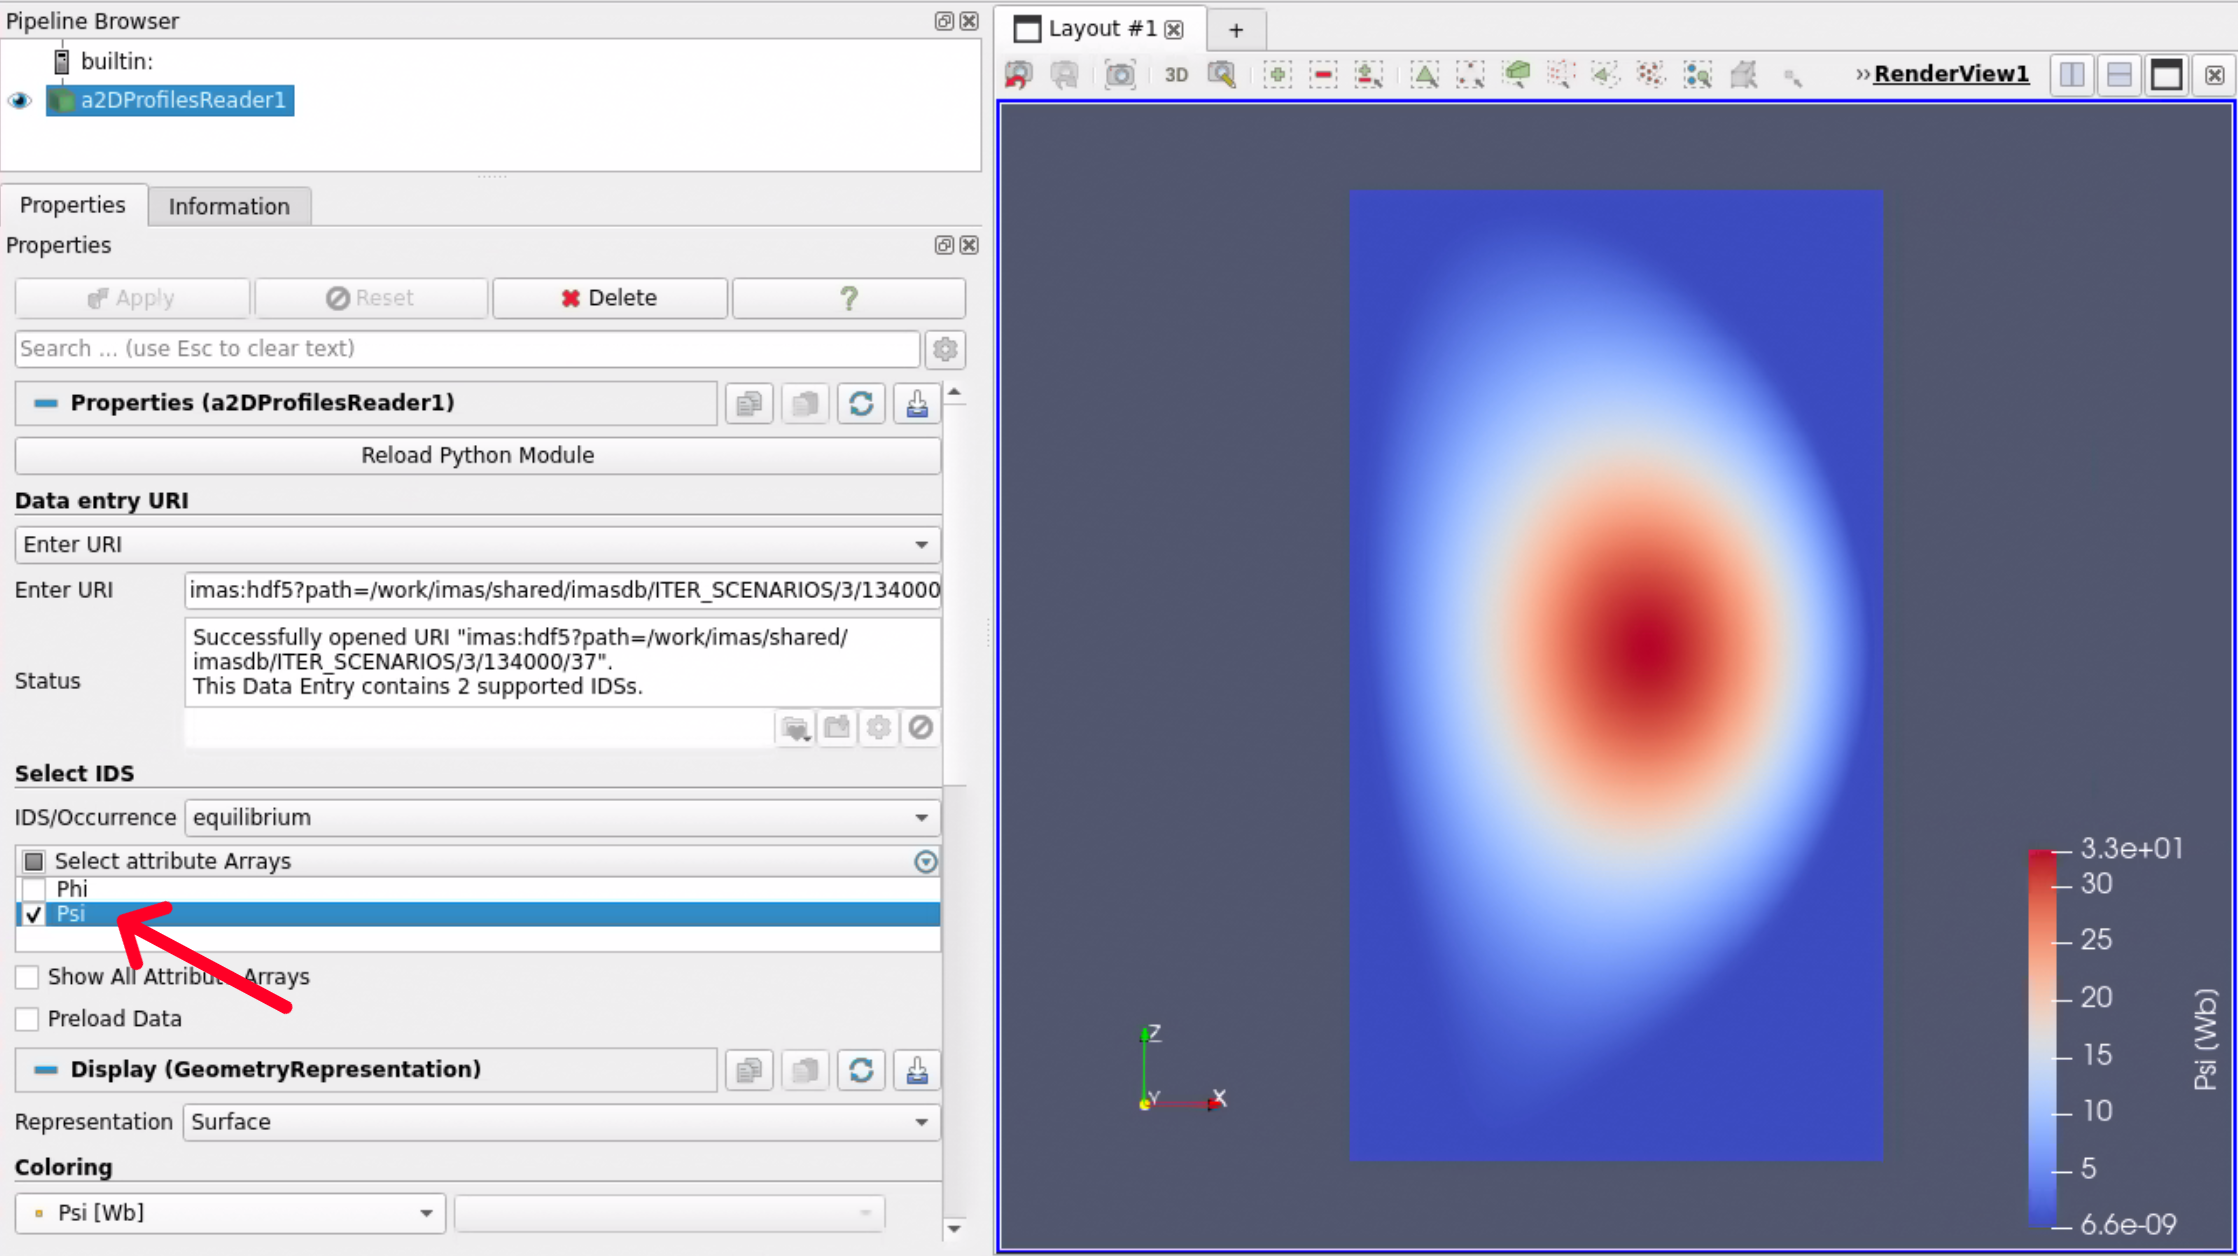This screenshot has width=2238, height=1256.
Task: Open the Enter URI mode dropdown
Action: click(x=478, y=545)
